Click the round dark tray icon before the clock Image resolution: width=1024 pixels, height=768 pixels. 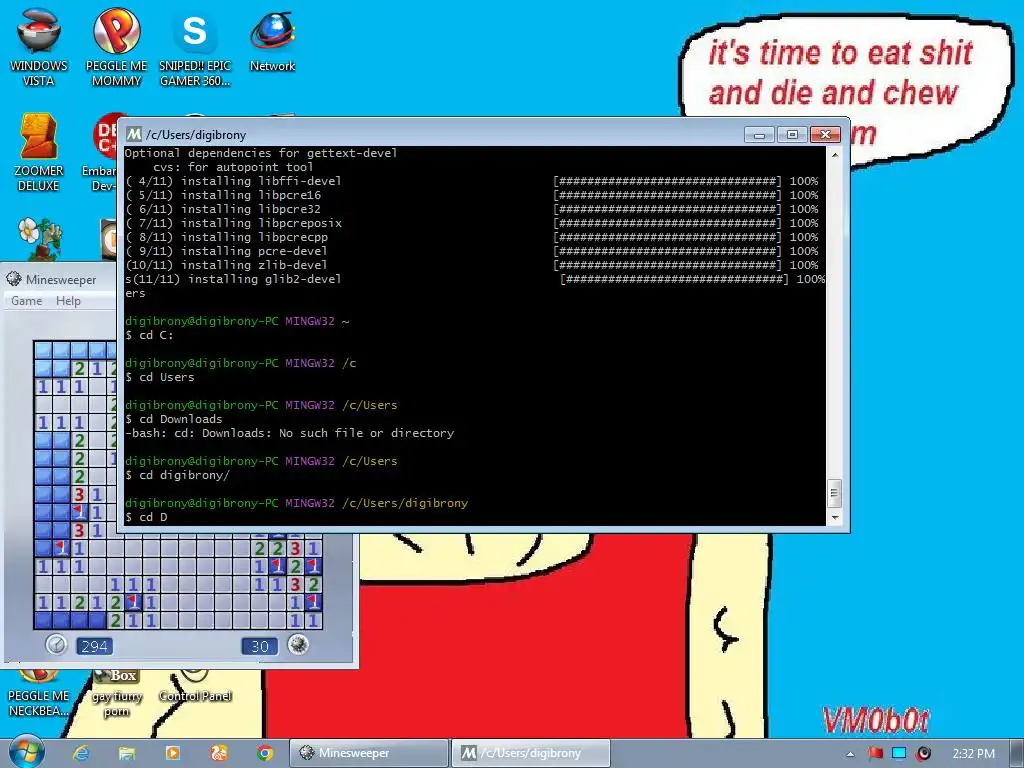click(923, 753)
